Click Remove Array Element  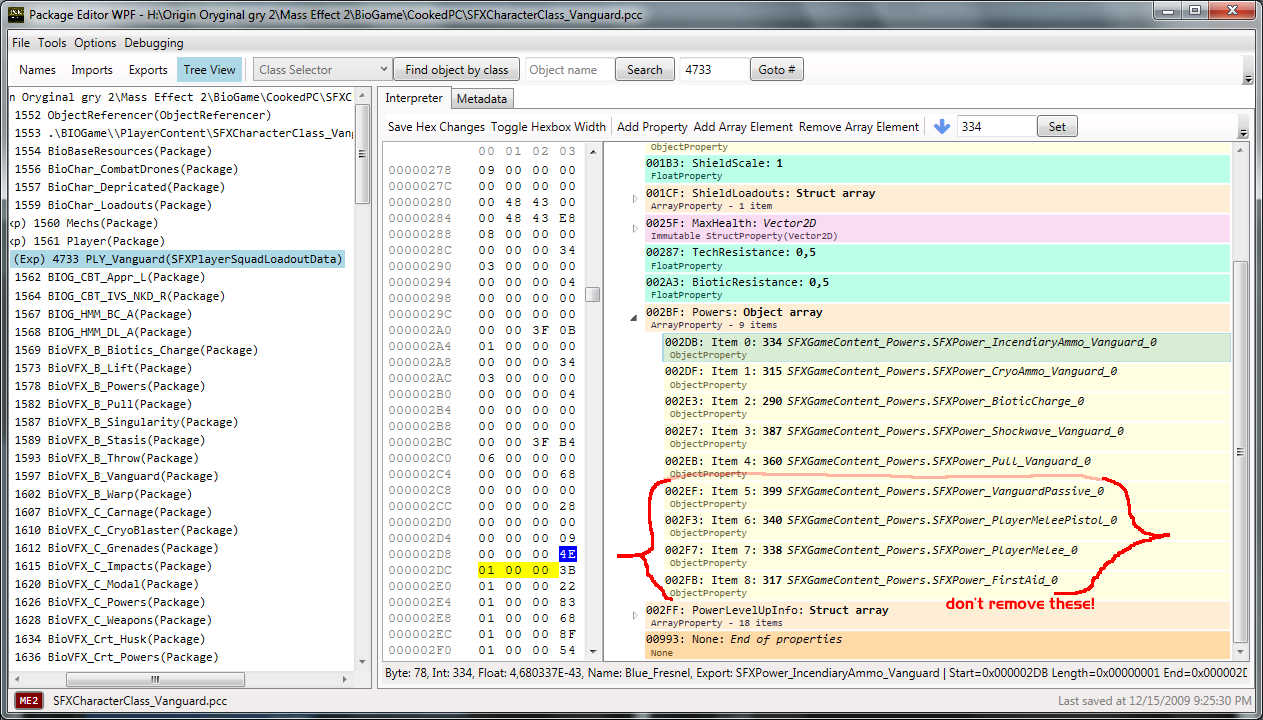[x=859, y=127]
